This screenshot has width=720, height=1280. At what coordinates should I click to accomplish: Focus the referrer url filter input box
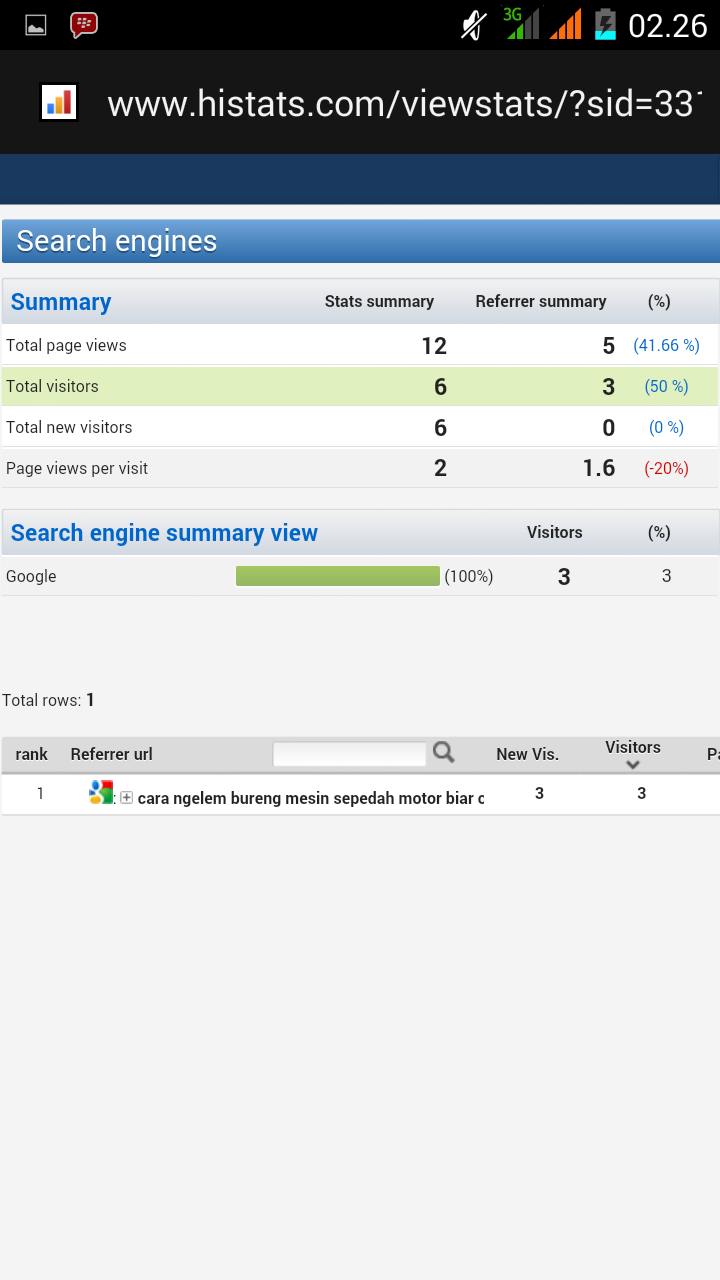point(349,754)
